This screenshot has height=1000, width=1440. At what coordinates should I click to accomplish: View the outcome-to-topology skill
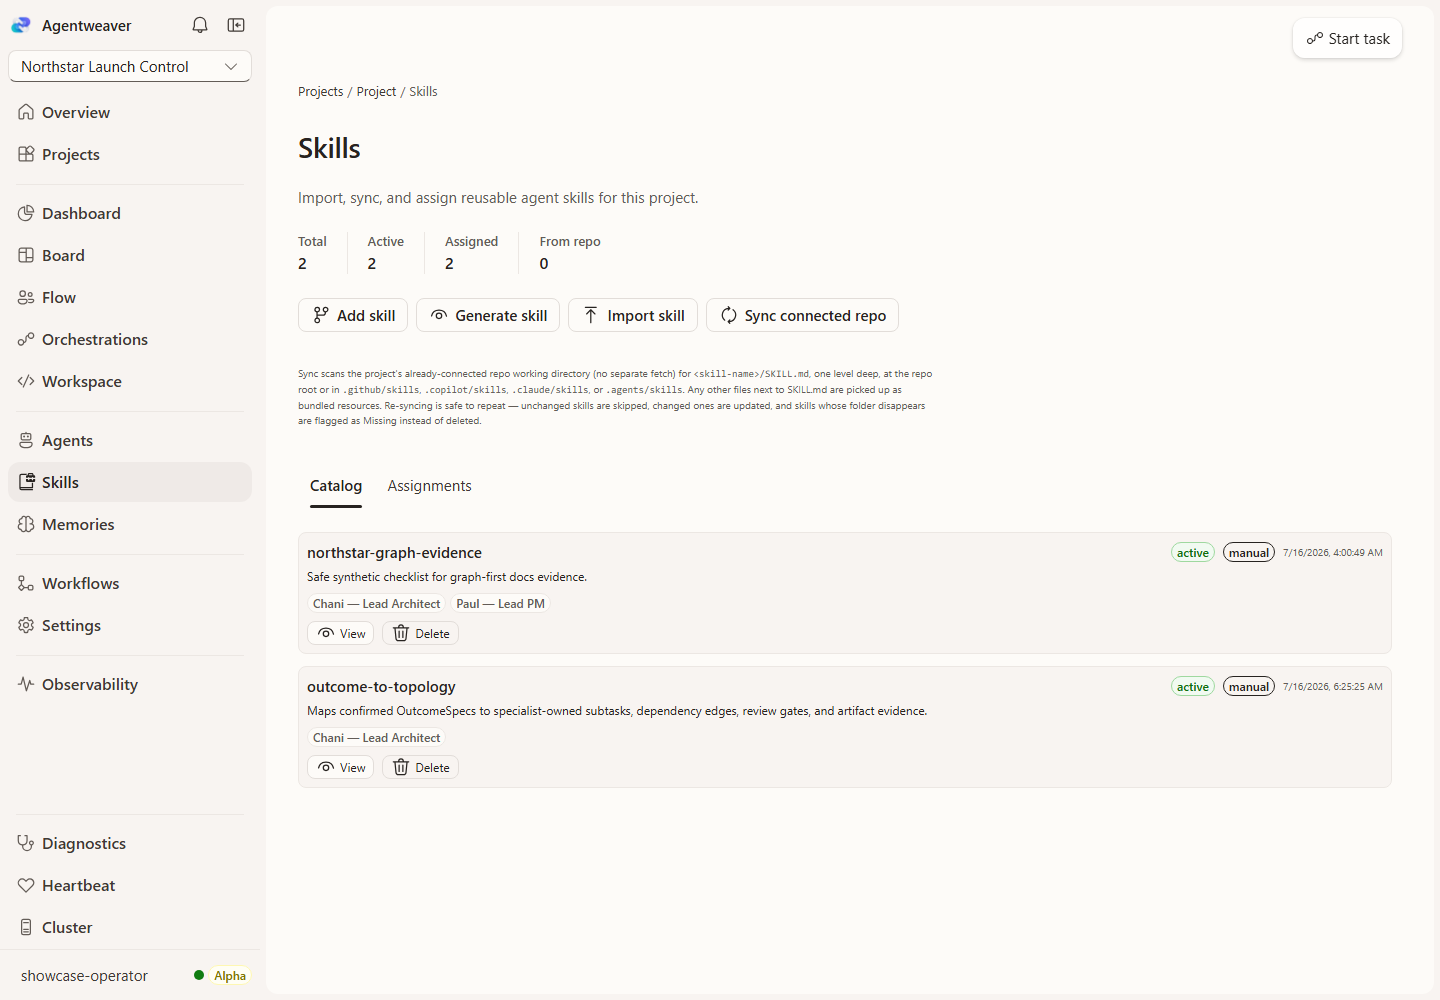(341, 767)
